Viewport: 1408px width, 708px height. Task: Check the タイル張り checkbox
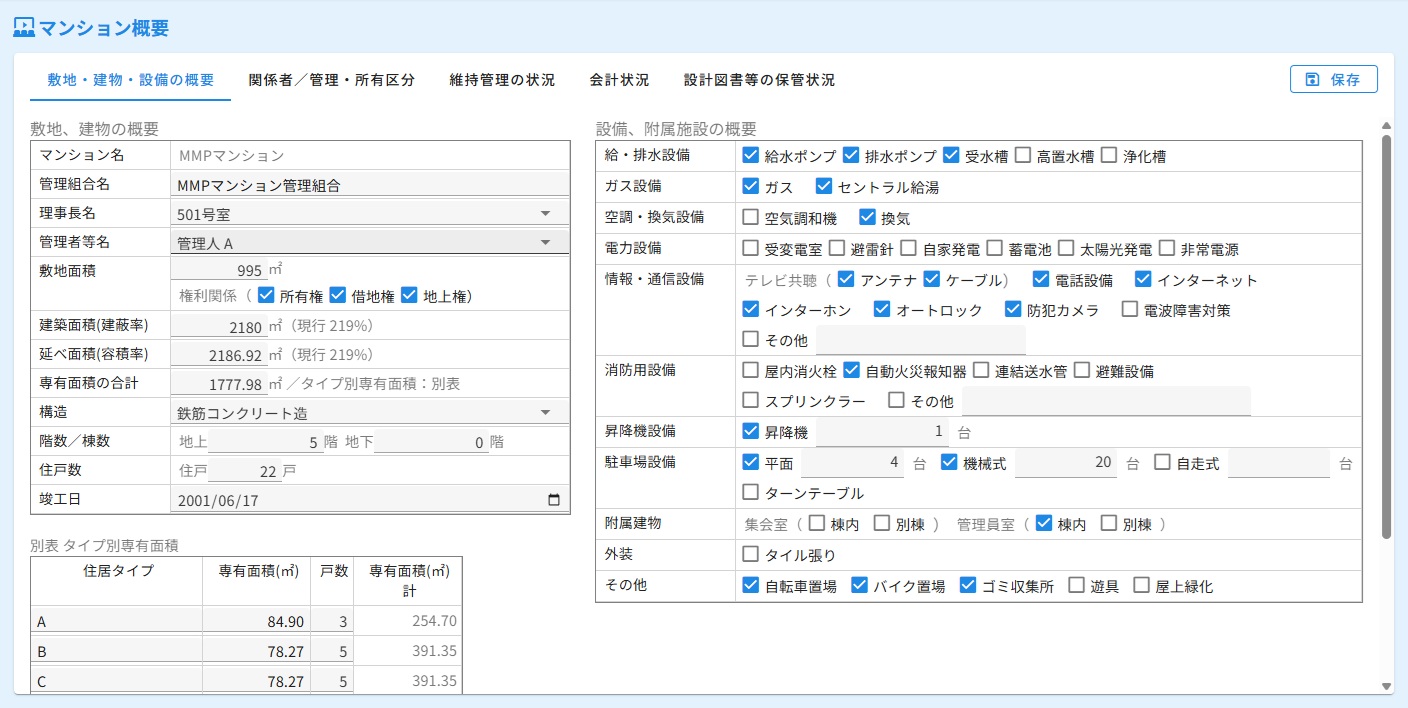[x=751, y=554]
